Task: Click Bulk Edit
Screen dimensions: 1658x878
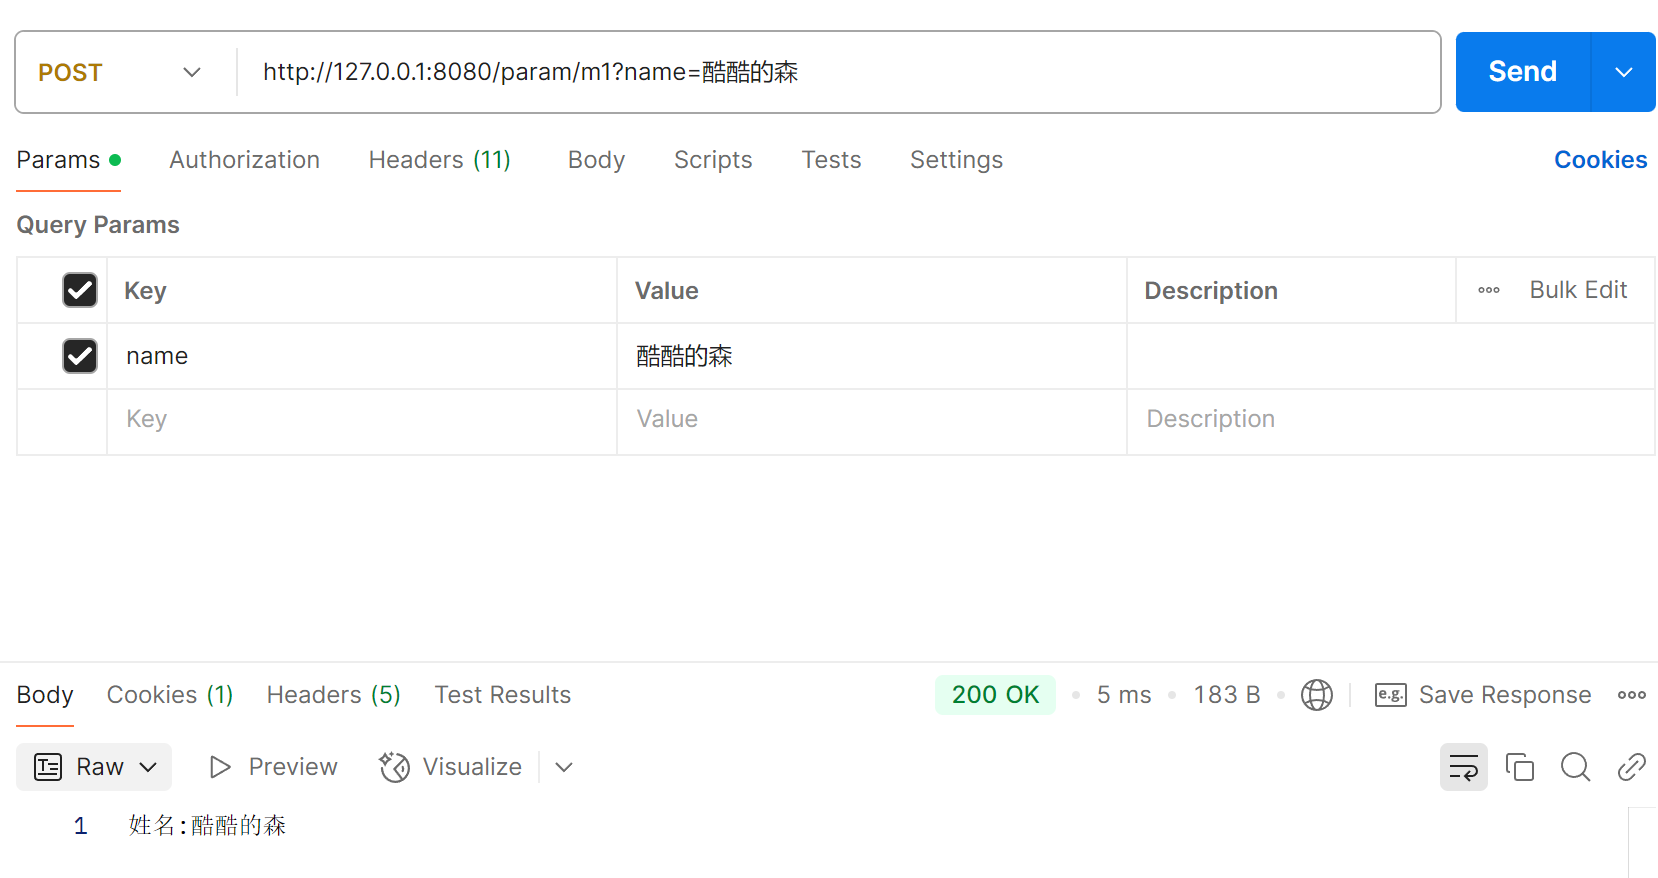Action: pos(1578,290)
